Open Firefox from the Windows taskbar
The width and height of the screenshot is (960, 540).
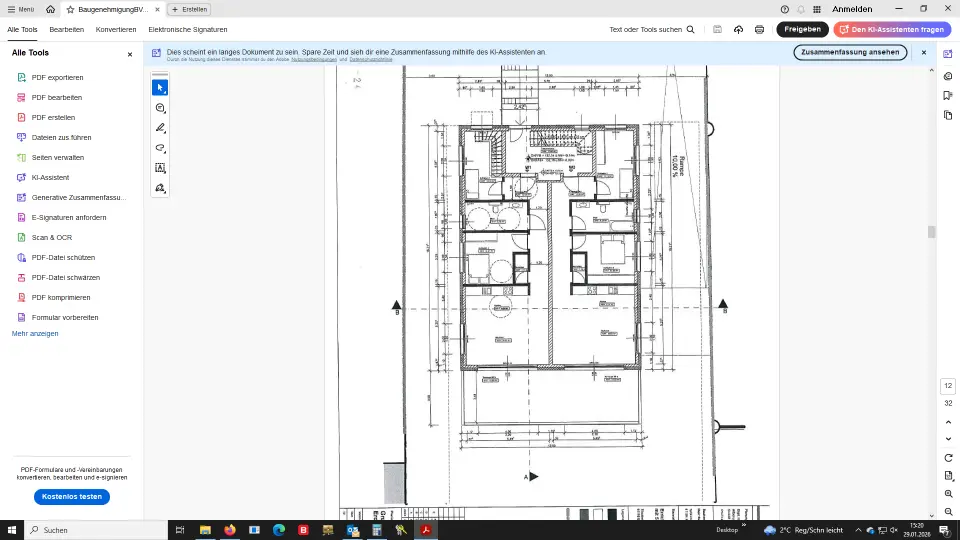pyautogui.click(x=230, y=530)
